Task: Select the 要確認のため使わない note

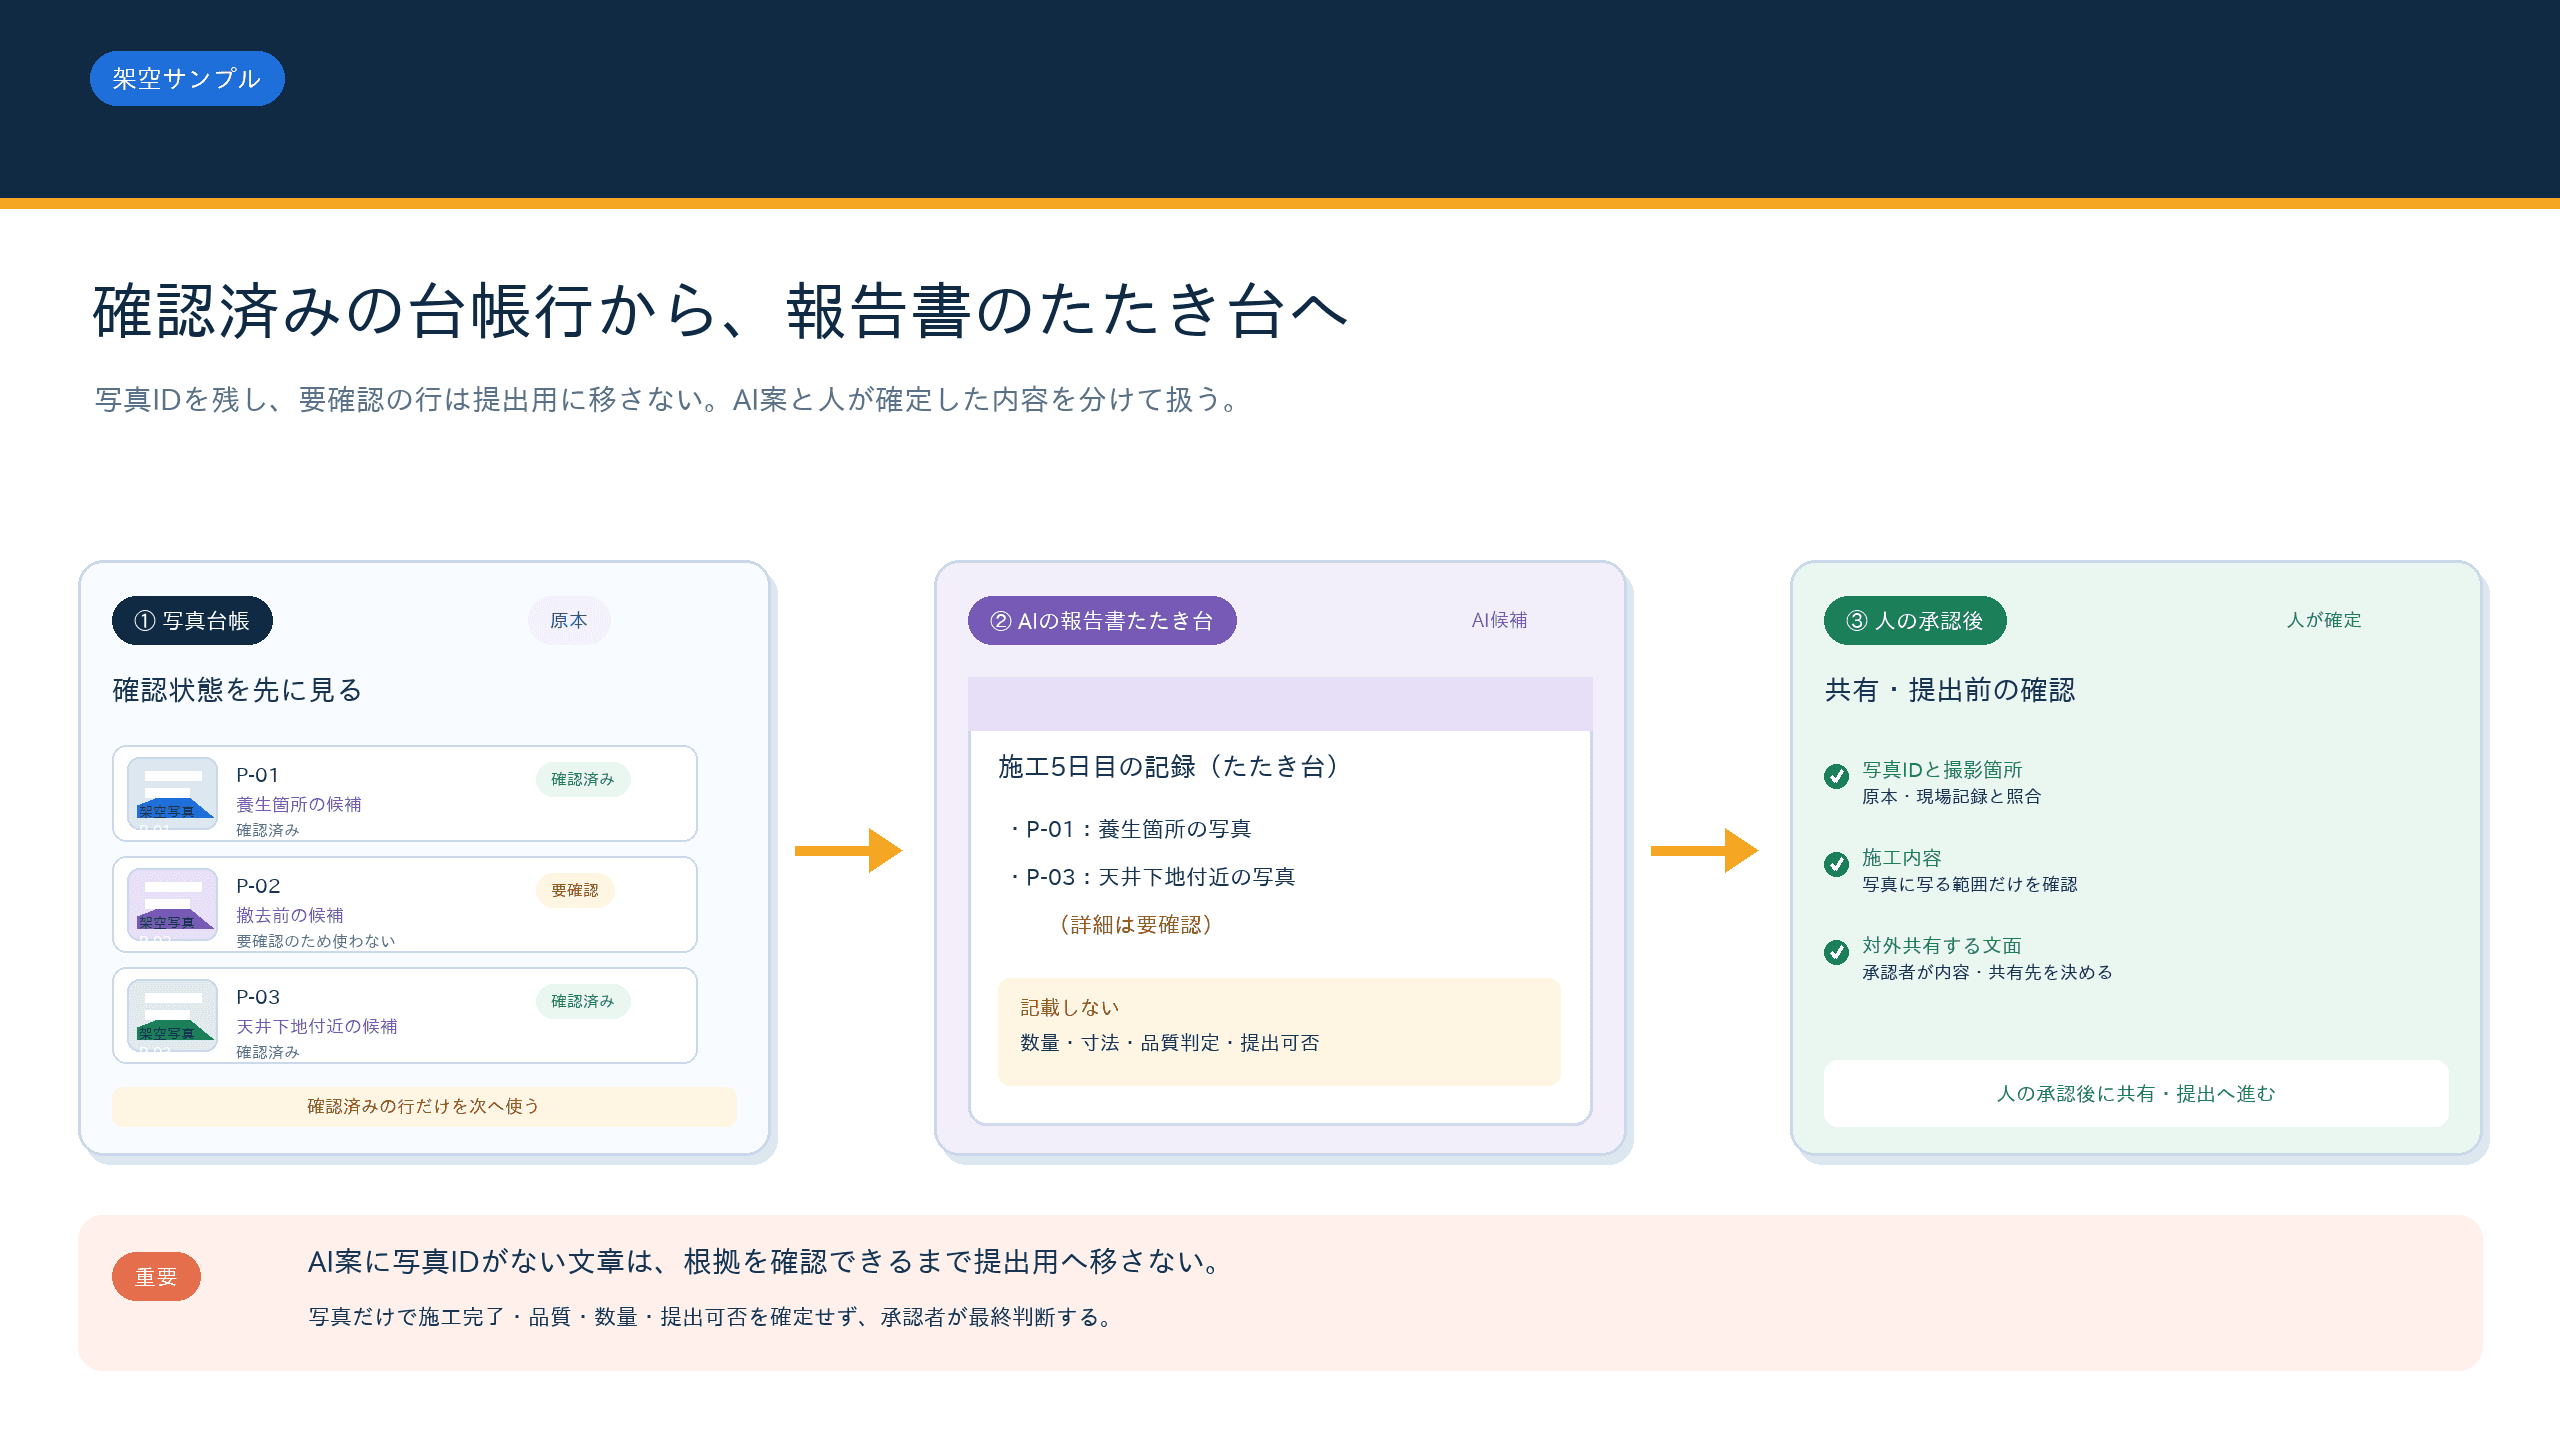Action: 316,941
